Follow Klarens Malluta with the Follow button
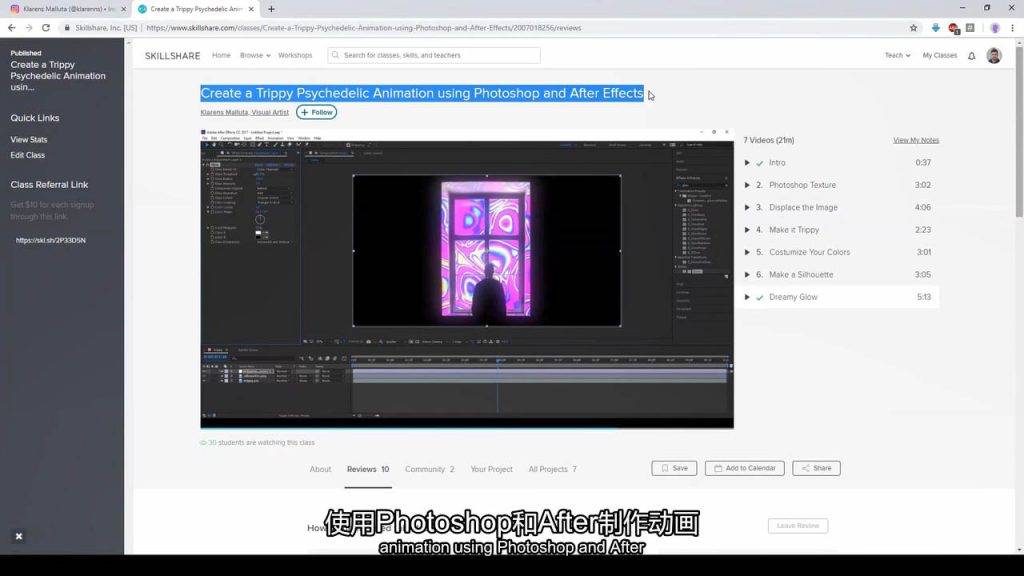Image resolution: width=1024 pixels, height=576 pixels. 317,112
